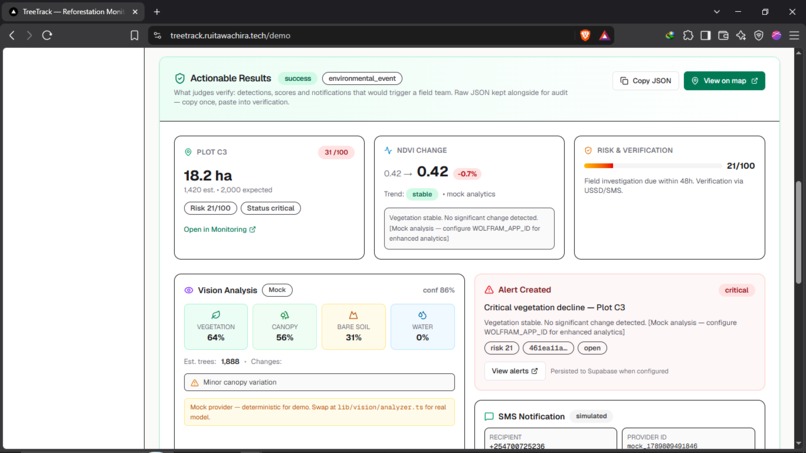Click the success status badge
806x453 pixels.
(x=298, y=78)
